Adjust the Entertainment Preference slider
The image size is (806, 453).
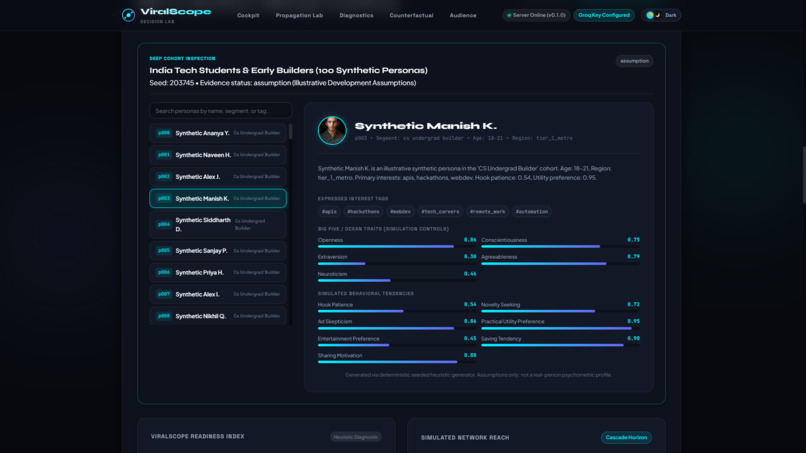397,345
